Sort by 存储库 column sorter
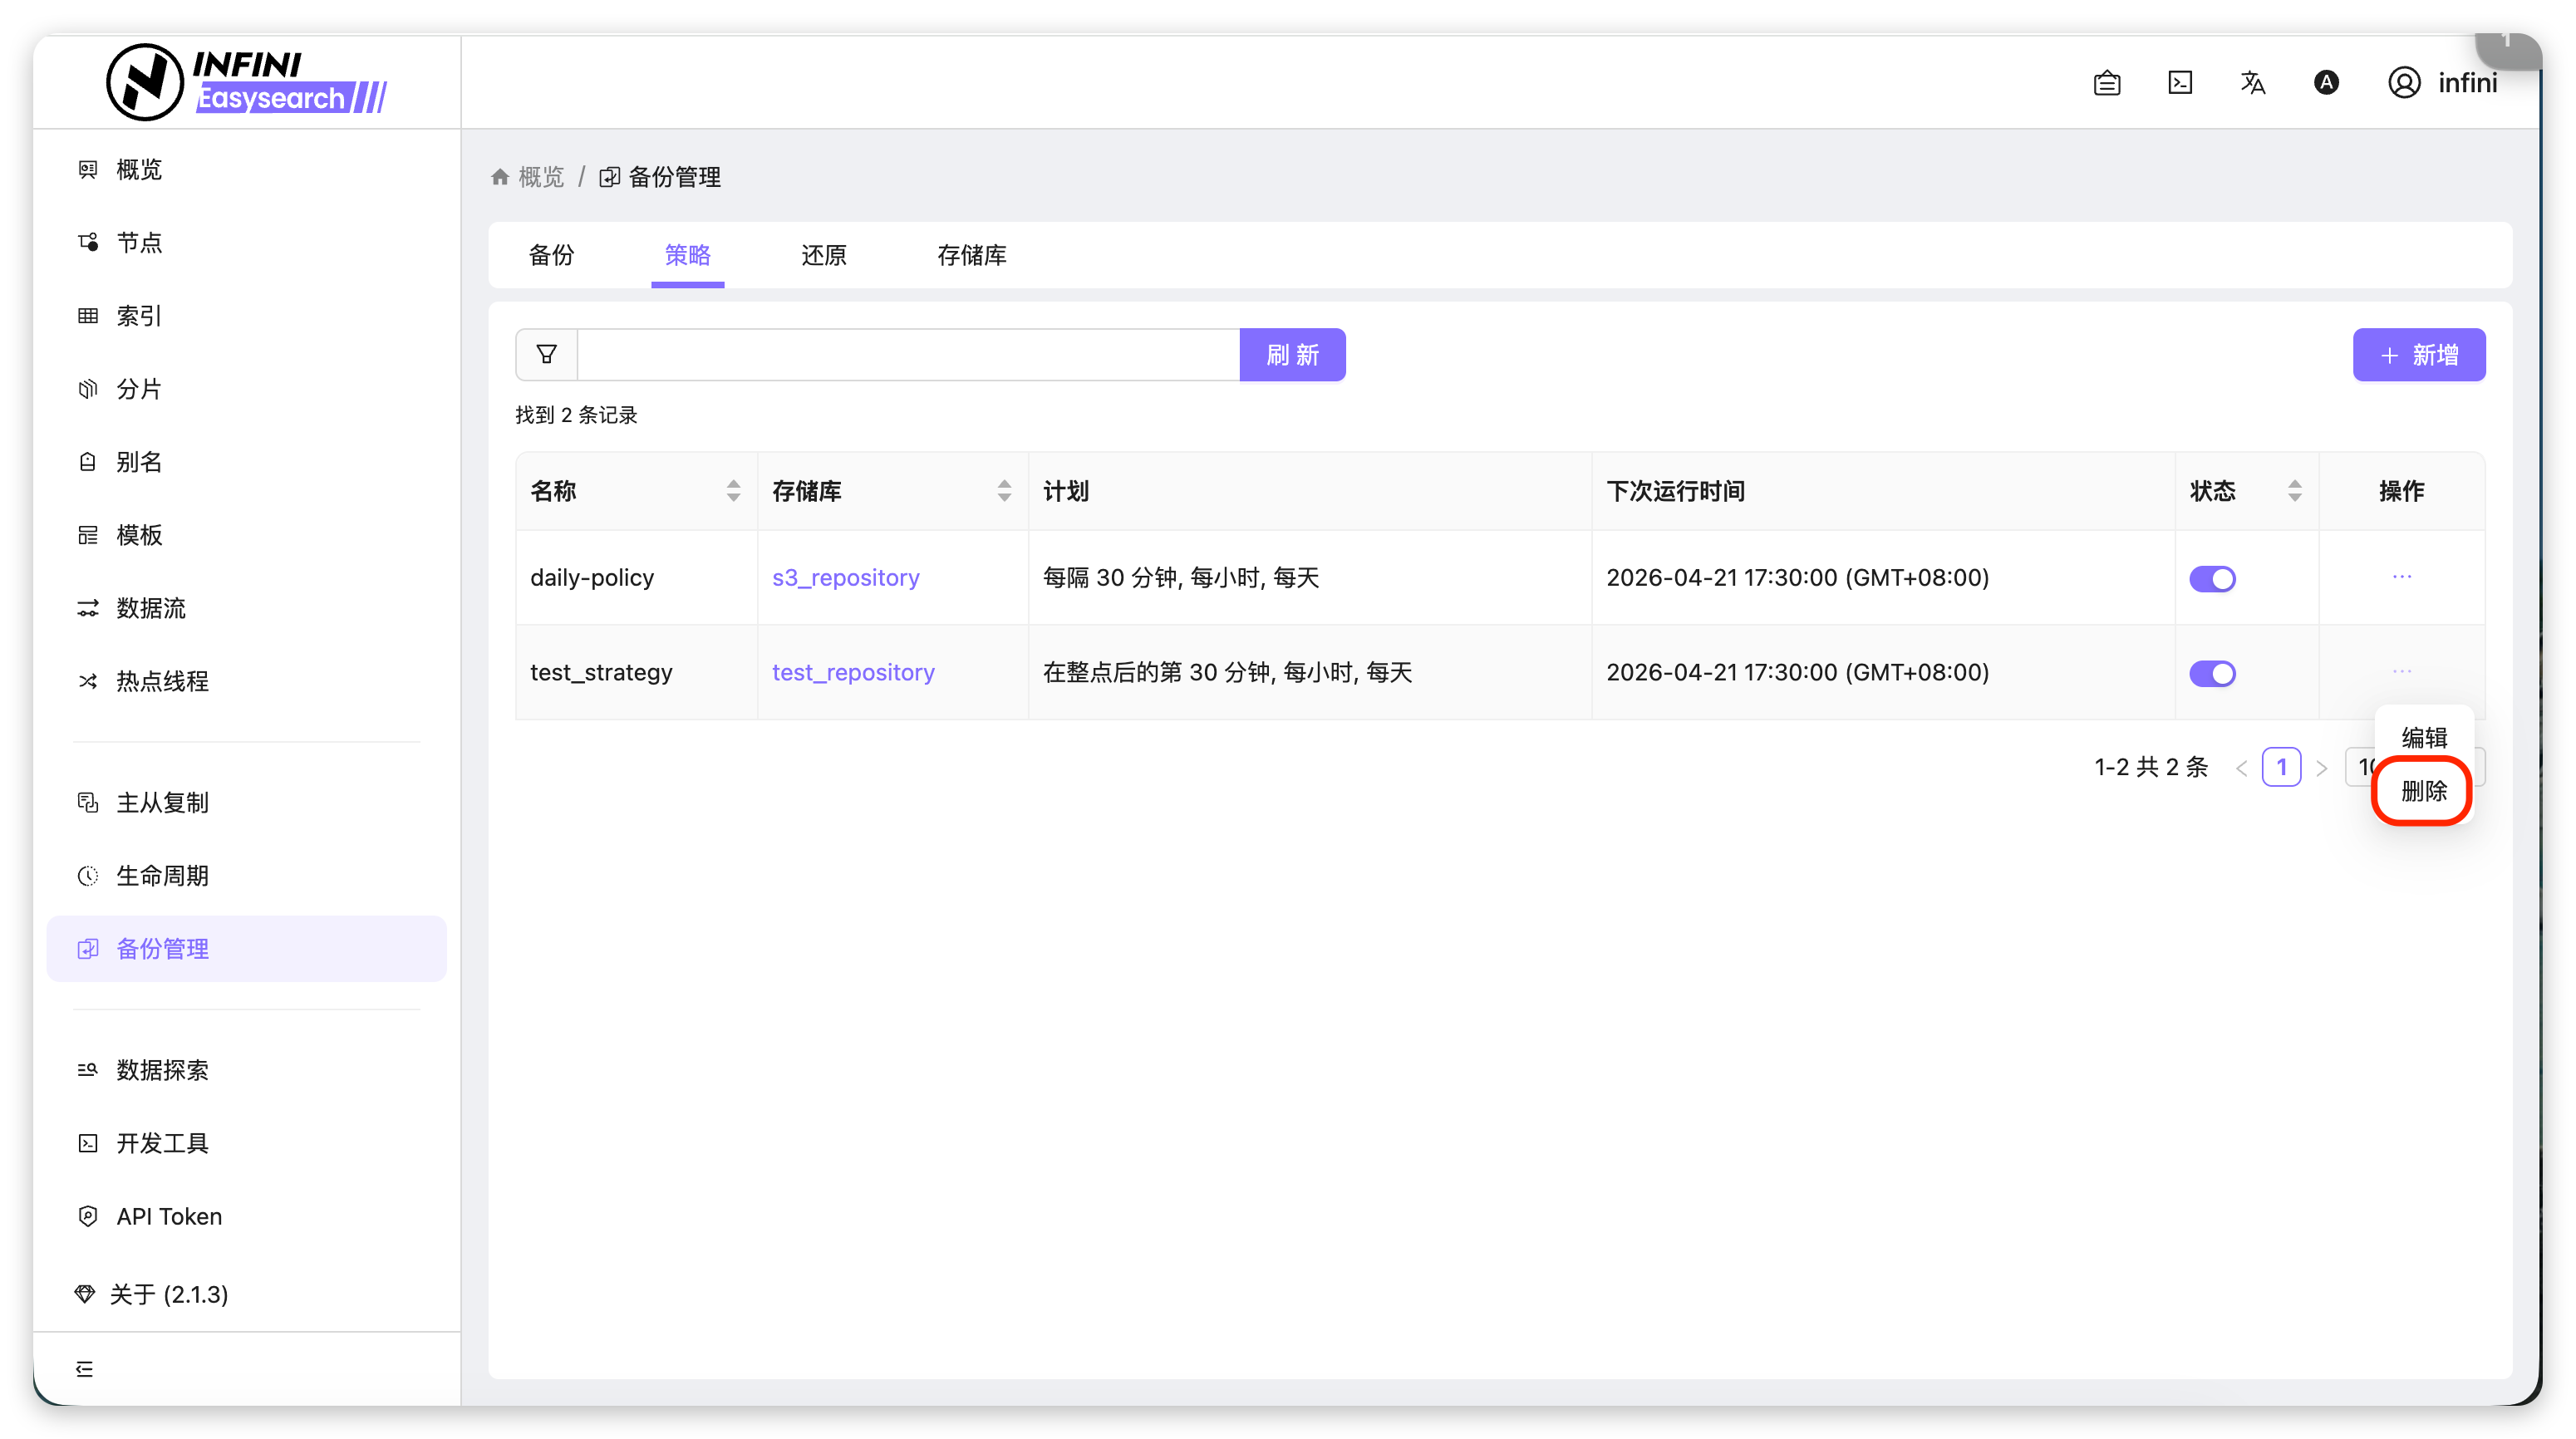Screen dimensions: 2576x1439 (x=1004, y=490)
